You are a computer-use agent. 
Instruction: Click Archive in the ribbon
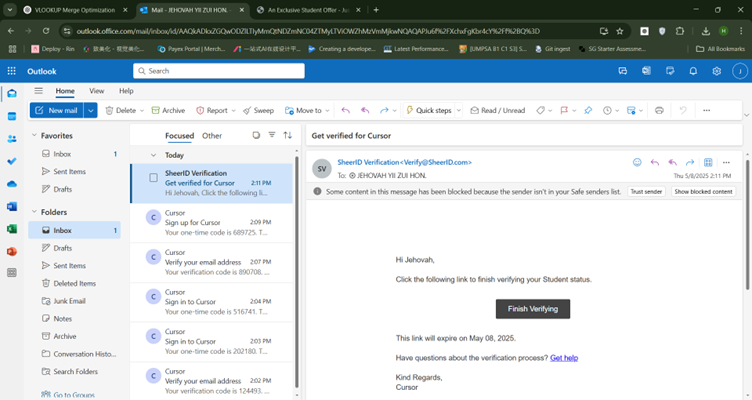[x=168, y=110]
